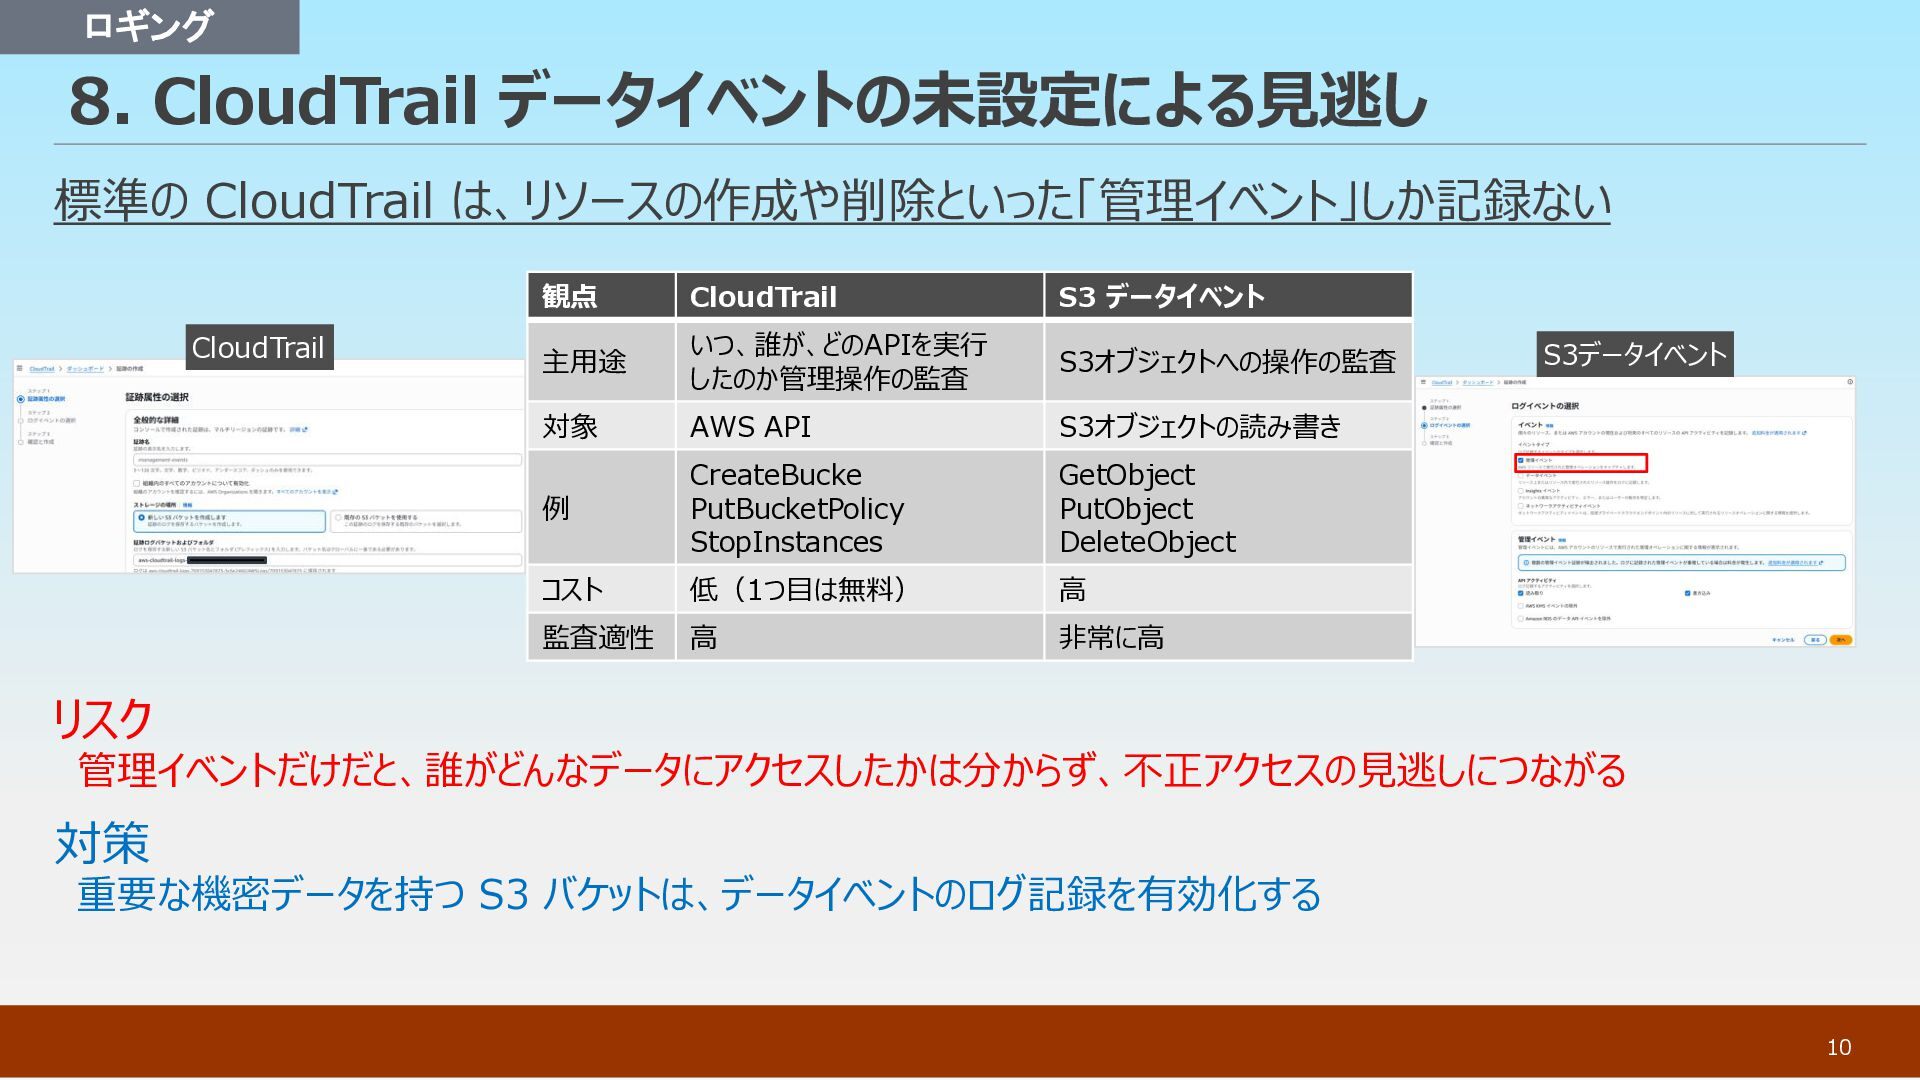1920x1080 pixels.
Task: Click the step 3 indicator in right wizard
Action: click(x=1424, y=443)
